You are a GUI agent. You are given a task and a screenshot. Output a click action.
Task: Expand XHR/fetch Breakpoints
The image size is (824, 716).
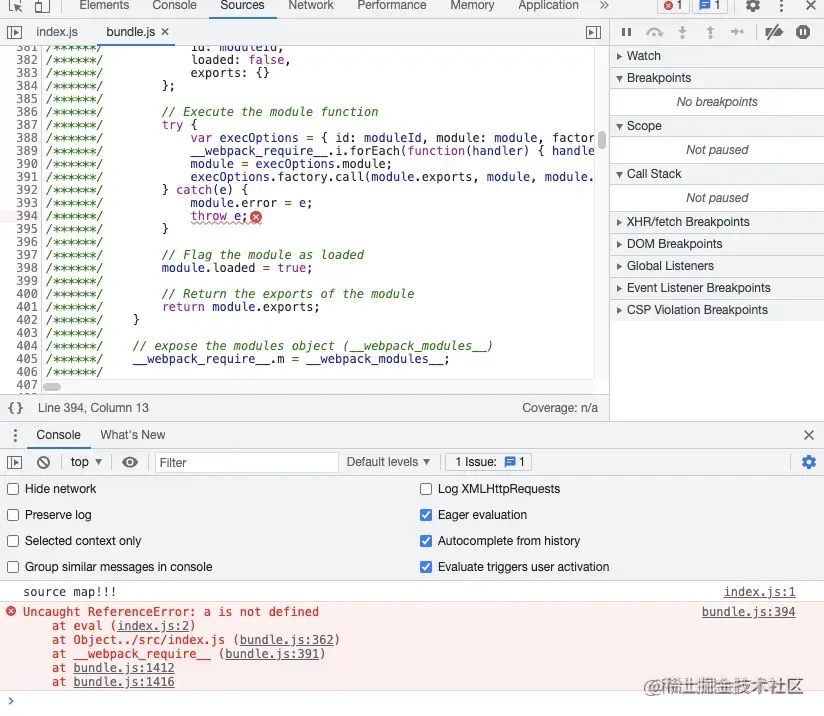tap(717, 222)
